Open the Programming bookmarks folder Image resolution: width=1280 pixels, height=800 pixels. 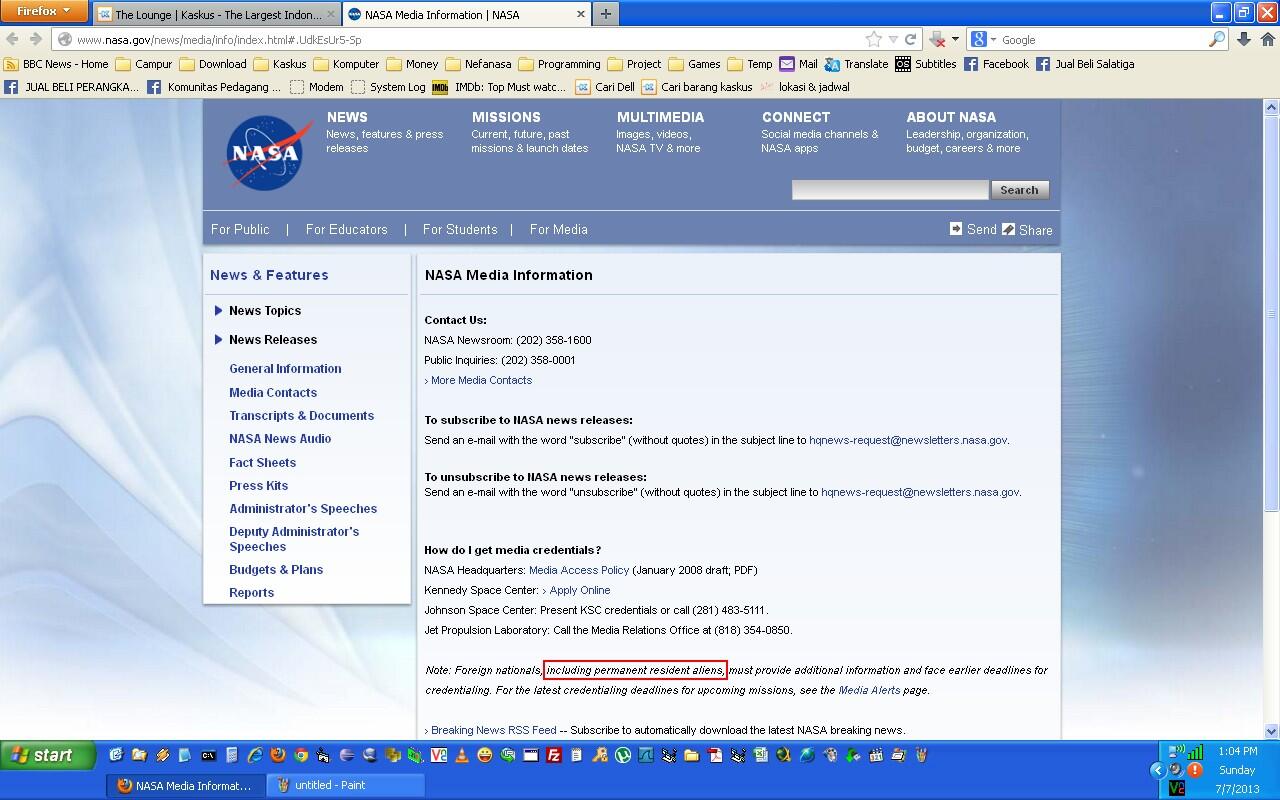pos(559,64)
